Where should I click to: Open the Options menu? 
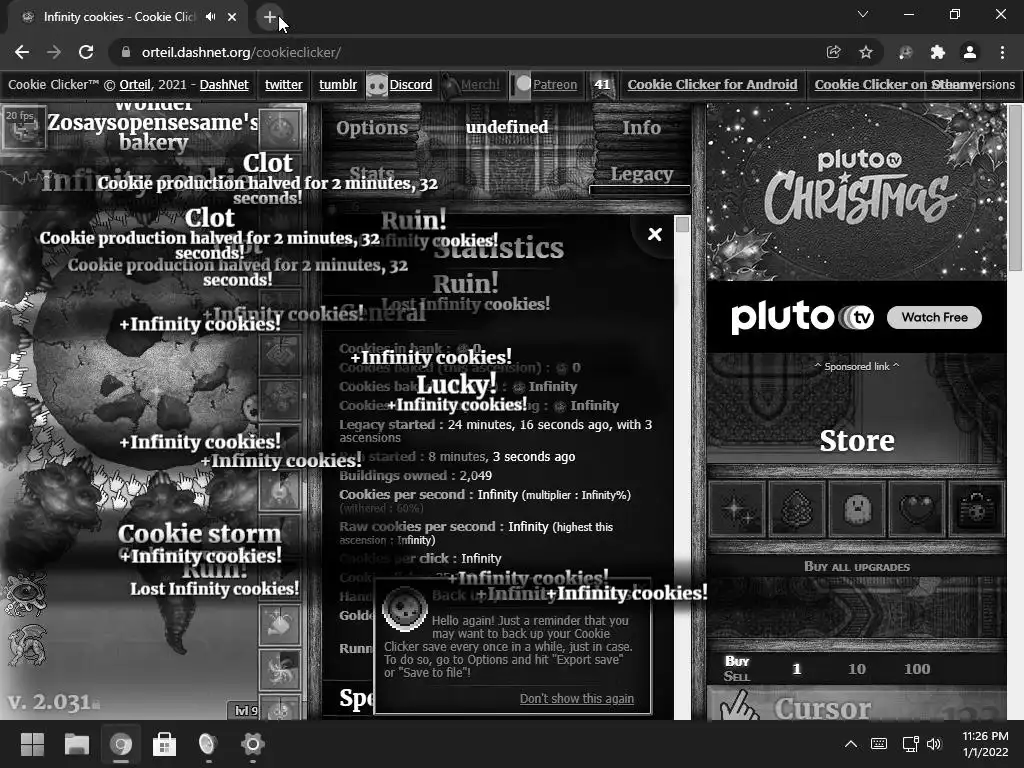(x=372, y=127)
